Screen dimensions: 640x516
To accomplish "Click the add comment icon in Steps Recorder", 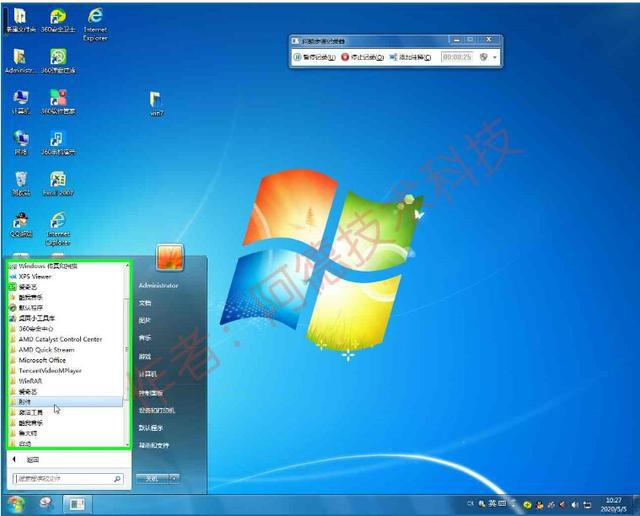I will point(393,57).
